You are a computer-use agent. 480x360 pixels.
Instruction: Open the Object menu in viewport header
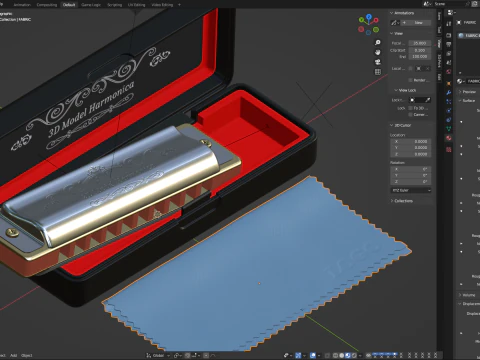click(27, 355)
